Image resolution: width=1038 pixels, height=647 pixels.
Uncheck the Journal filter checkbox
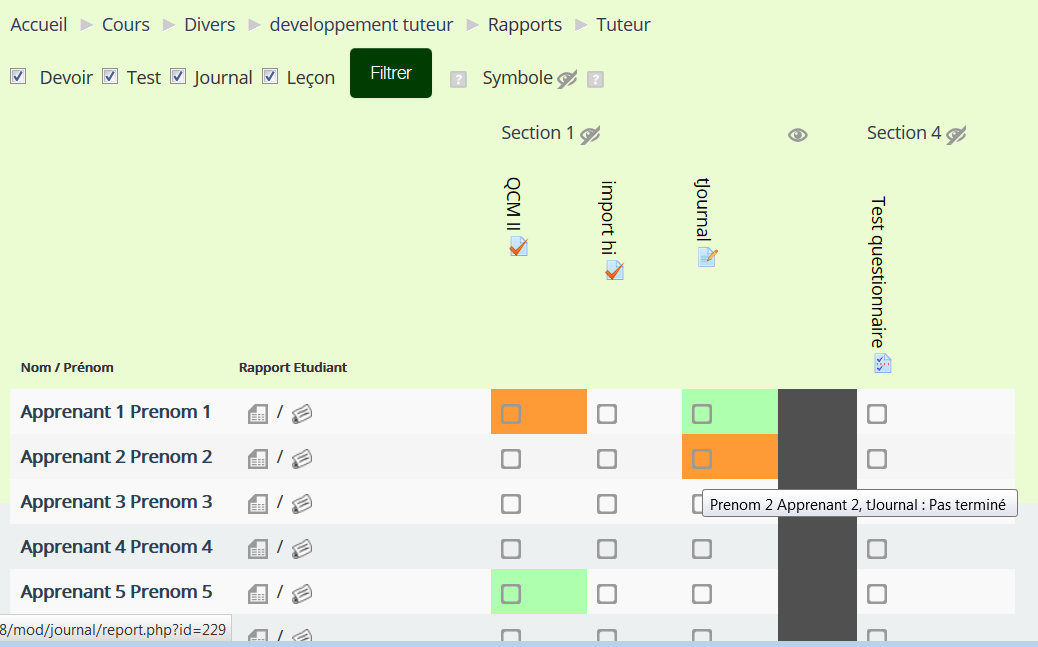(178, 76)
